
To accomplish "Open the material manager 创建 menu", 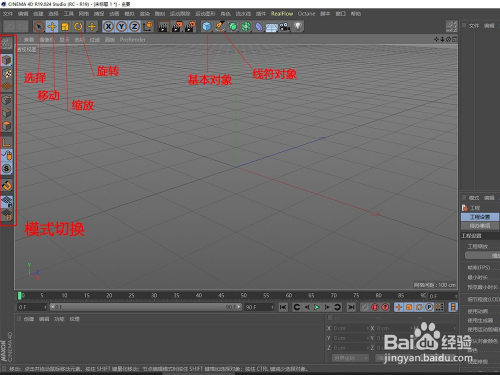I will click(29, 319).
